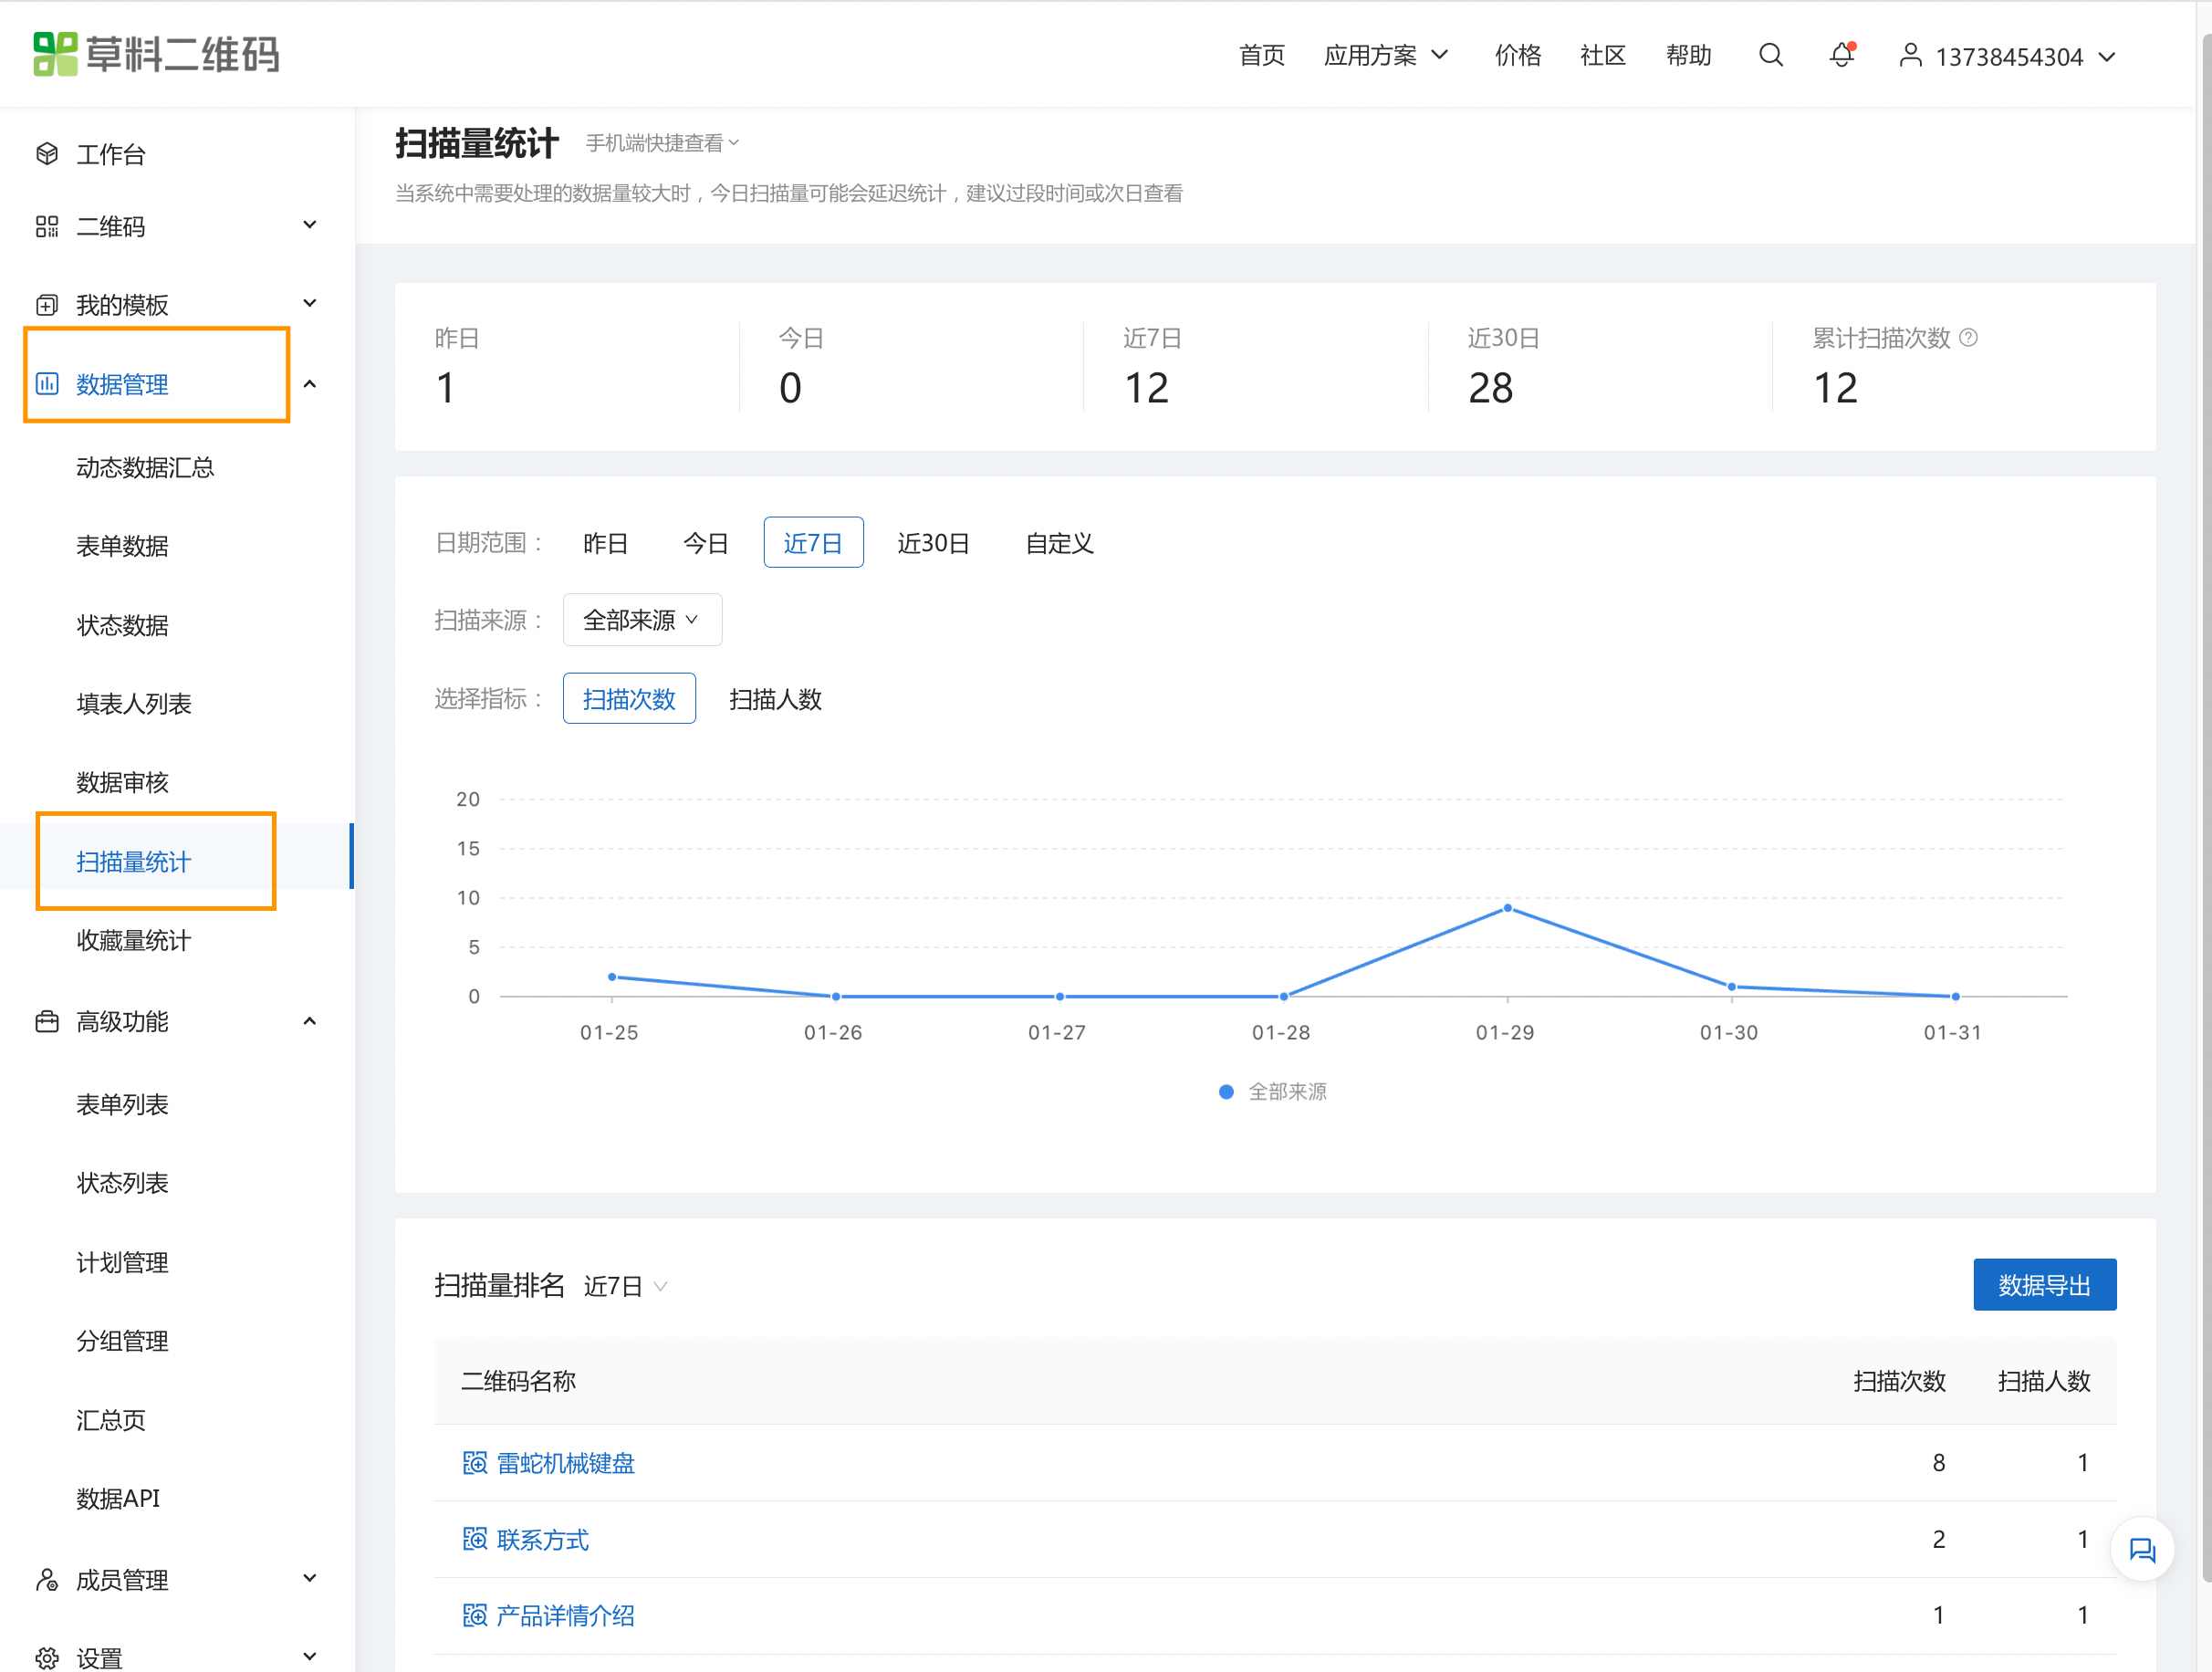Click the QR icon beside 雷蛇机械键盘
Image resolution: width=2212 pixels, height=1672 pixels.
point(475,1463)
